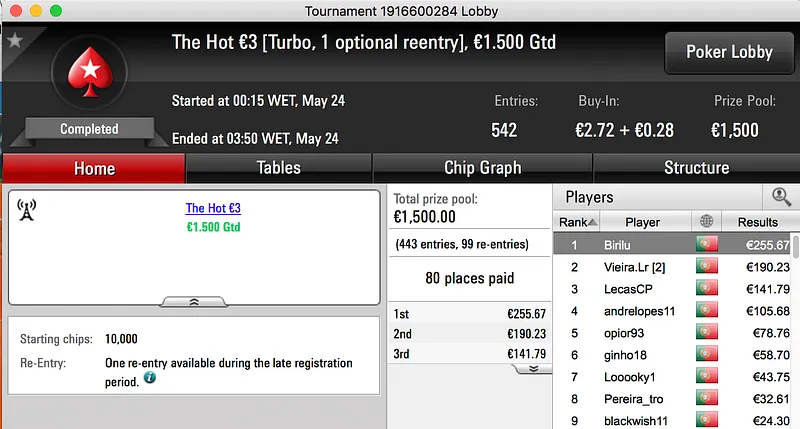Image resolution: width=800 pixels, height=429 pixels.
Task: Click the Player column header
Action: point(642,222)
